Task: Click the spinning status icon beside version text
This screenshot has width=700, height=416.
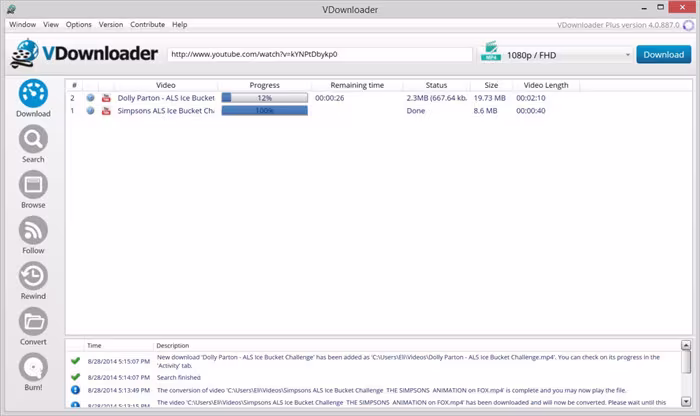Action: pyautogui.click(x=688, y=25)
